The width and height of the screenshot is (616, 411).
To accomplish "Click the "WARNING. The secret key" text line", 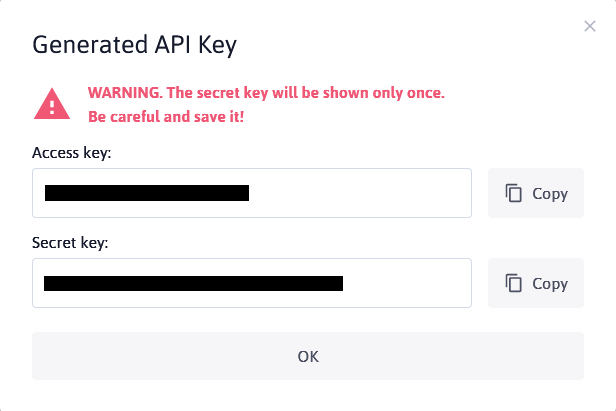I will [265, 92].
